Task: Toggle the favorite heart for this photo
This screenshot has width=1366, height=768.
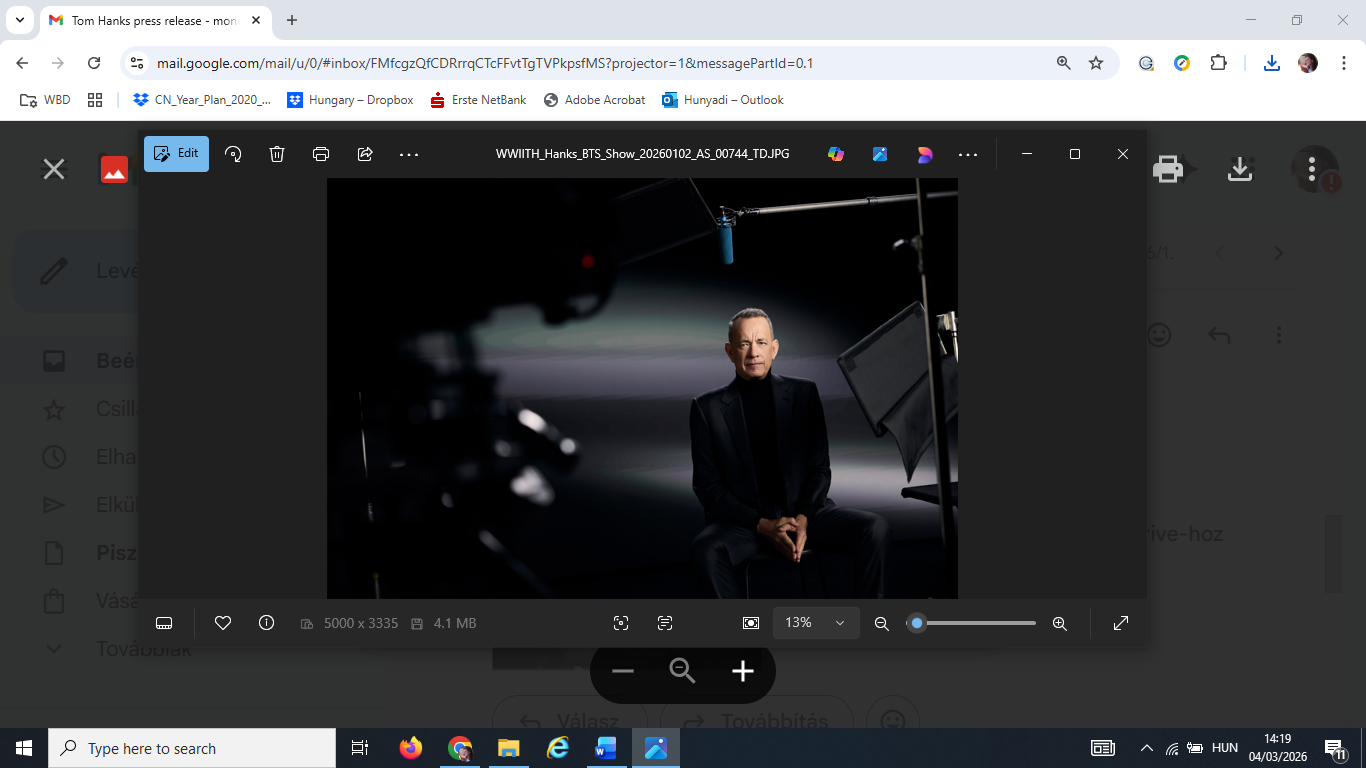Action: click(223, 623)
